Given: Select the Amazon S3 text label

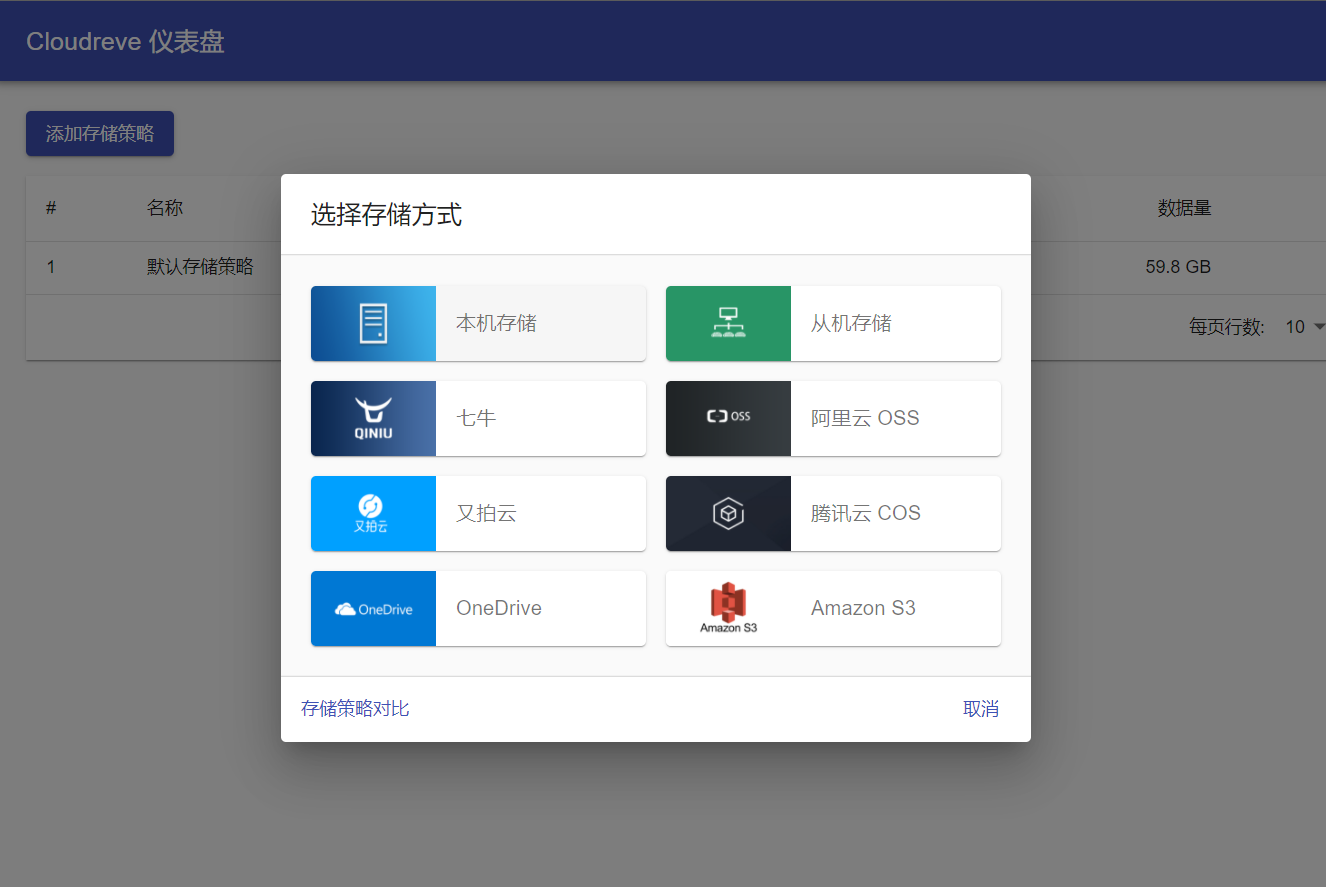Looking at the screenshot, I should click(863, 608).
